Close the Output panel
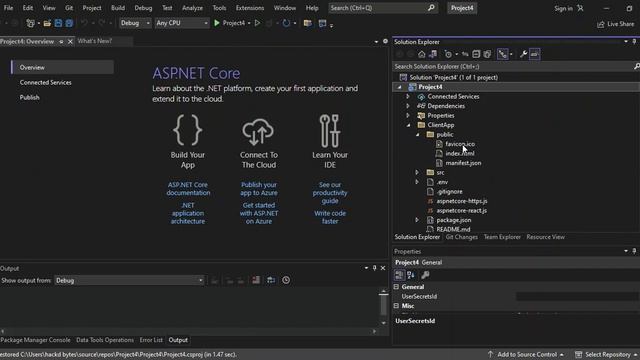640x360 pixels. point(383,268)
